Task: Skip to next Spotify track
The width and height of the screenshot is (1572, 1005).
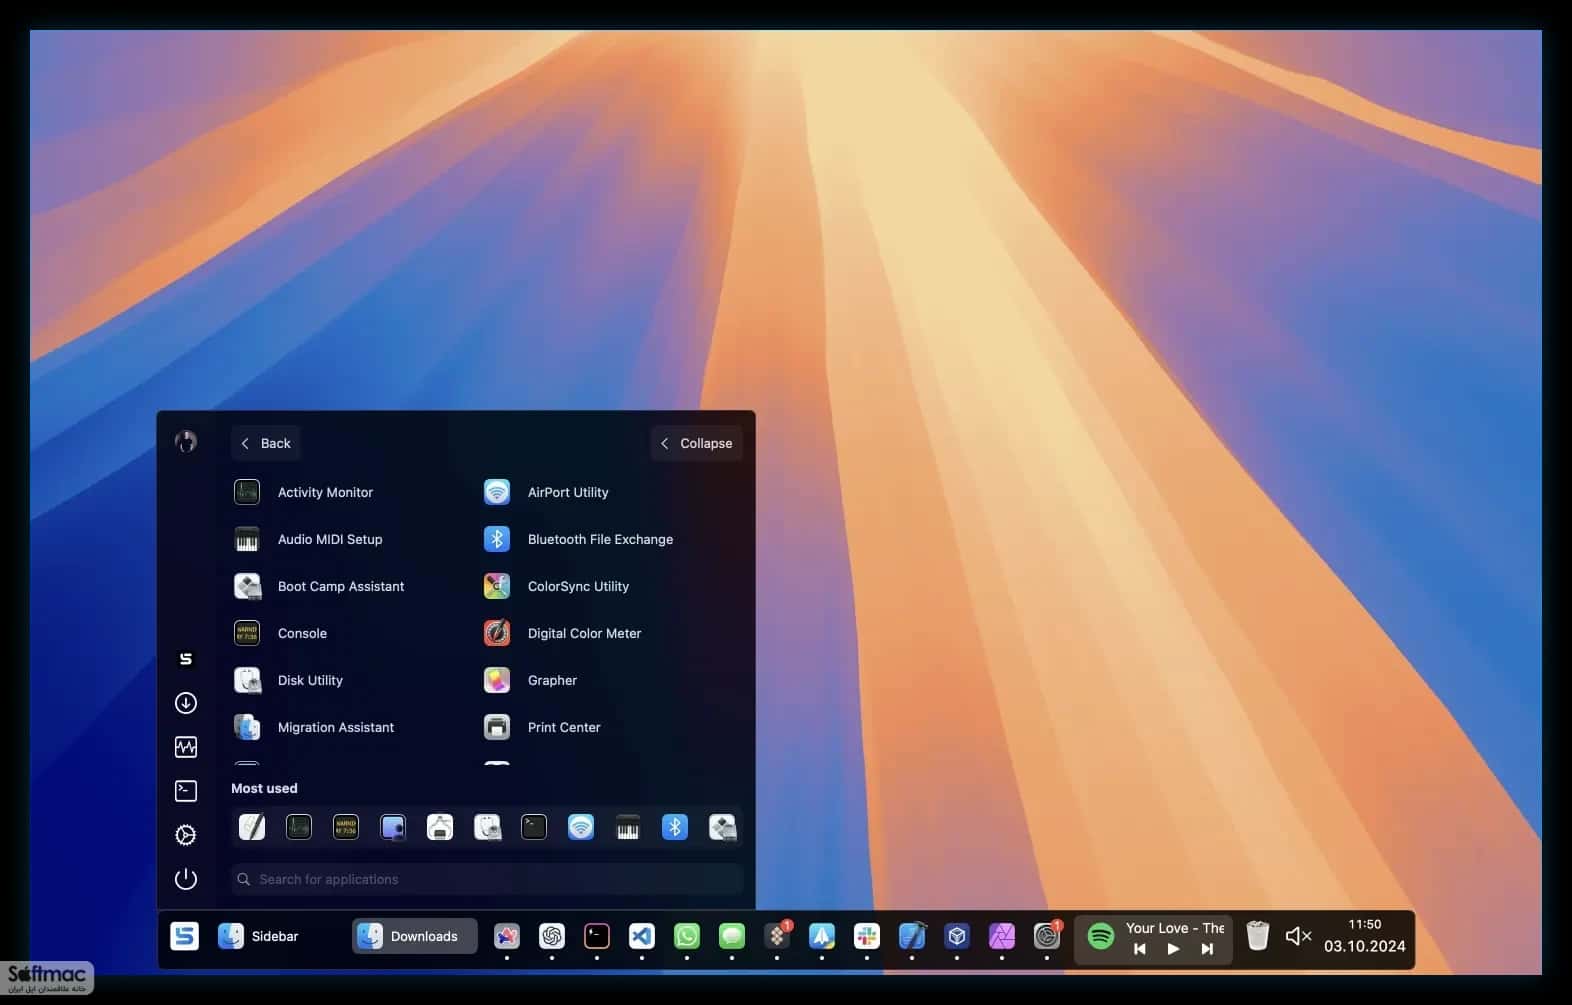Action: [x=1207, y=949]
